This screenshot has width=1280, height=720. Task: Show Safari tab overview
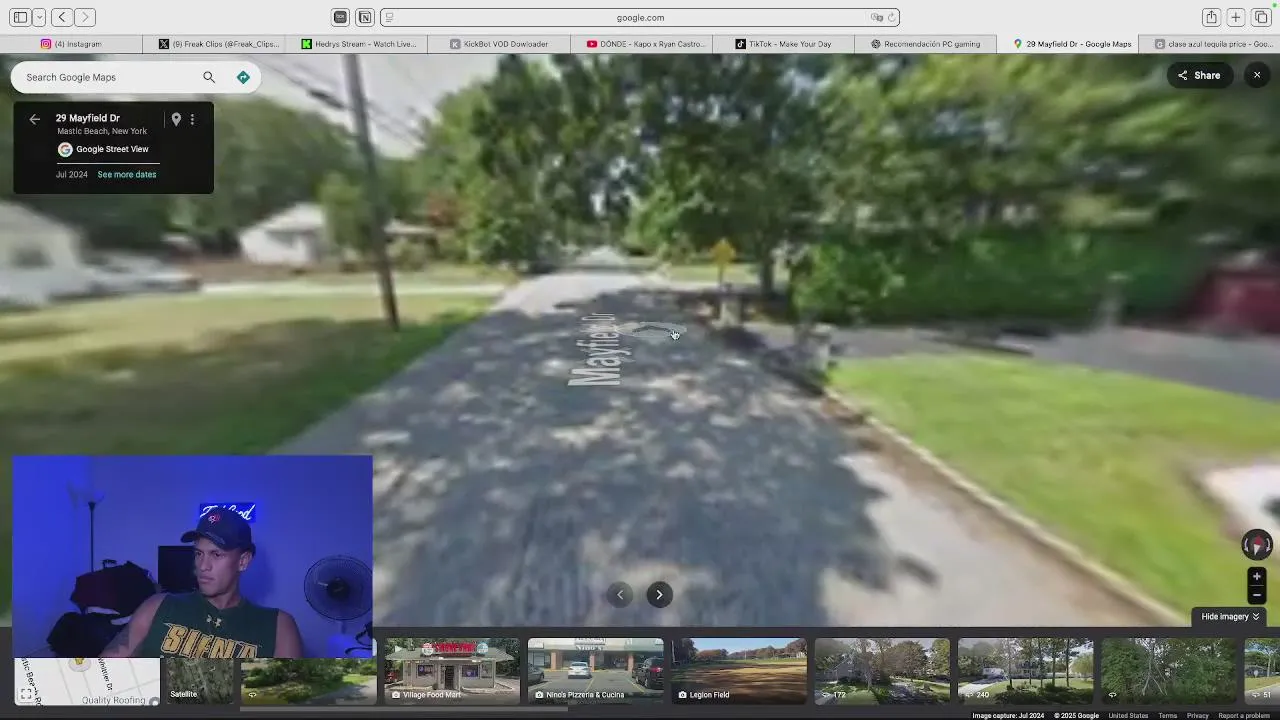click(1259, 17)
